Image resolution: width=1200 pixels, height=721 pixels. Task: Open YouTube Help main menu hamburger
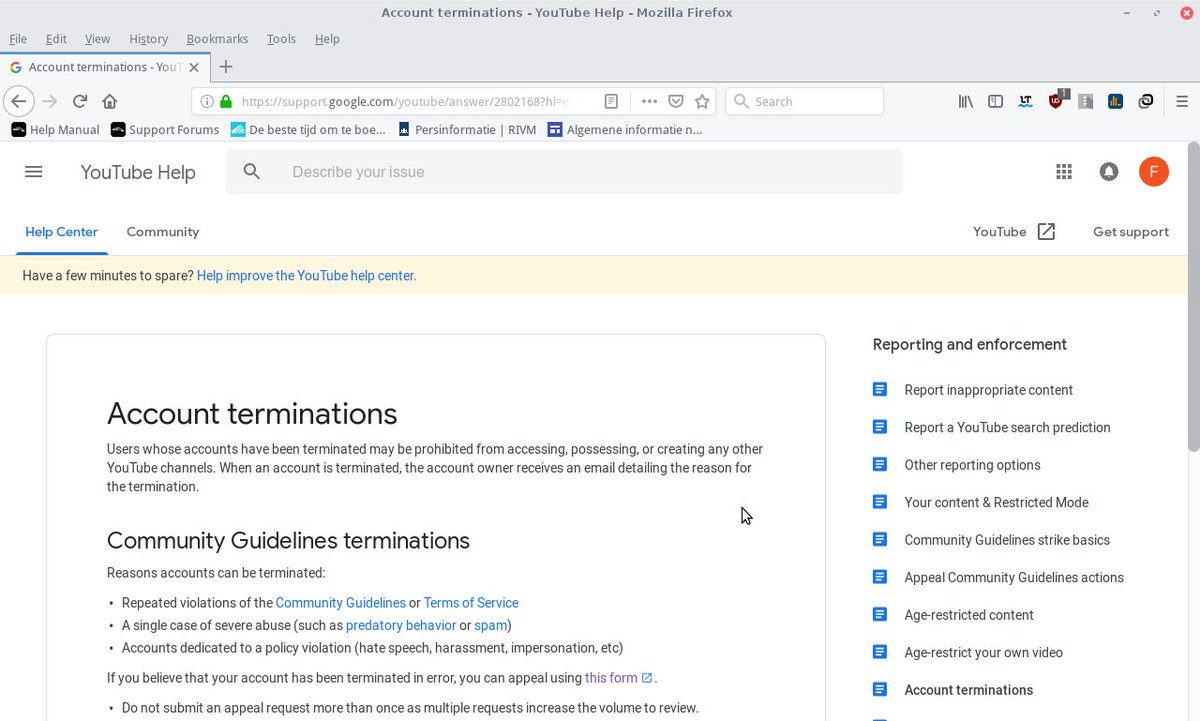tap(33, 172)
